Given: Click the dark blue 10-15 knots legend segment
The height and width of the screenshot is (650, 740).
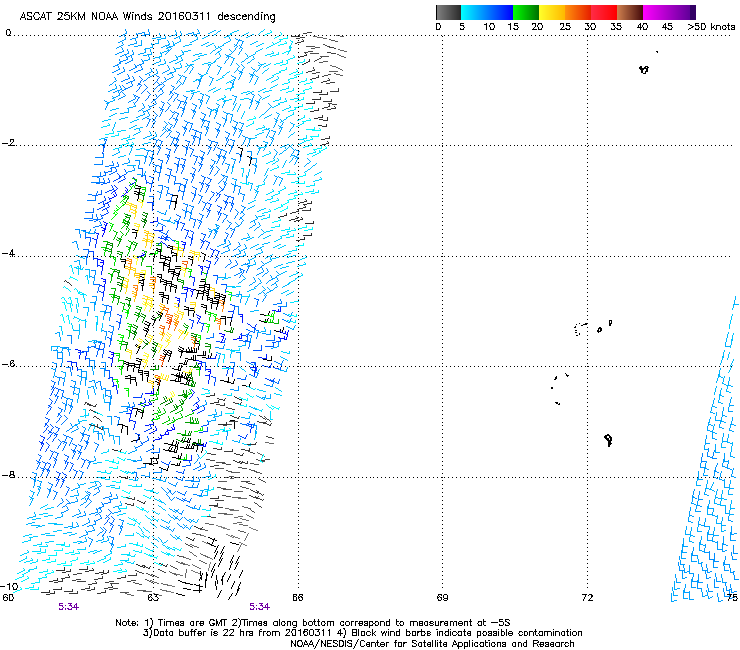Looking at the screenshot, I should [500, 12].
